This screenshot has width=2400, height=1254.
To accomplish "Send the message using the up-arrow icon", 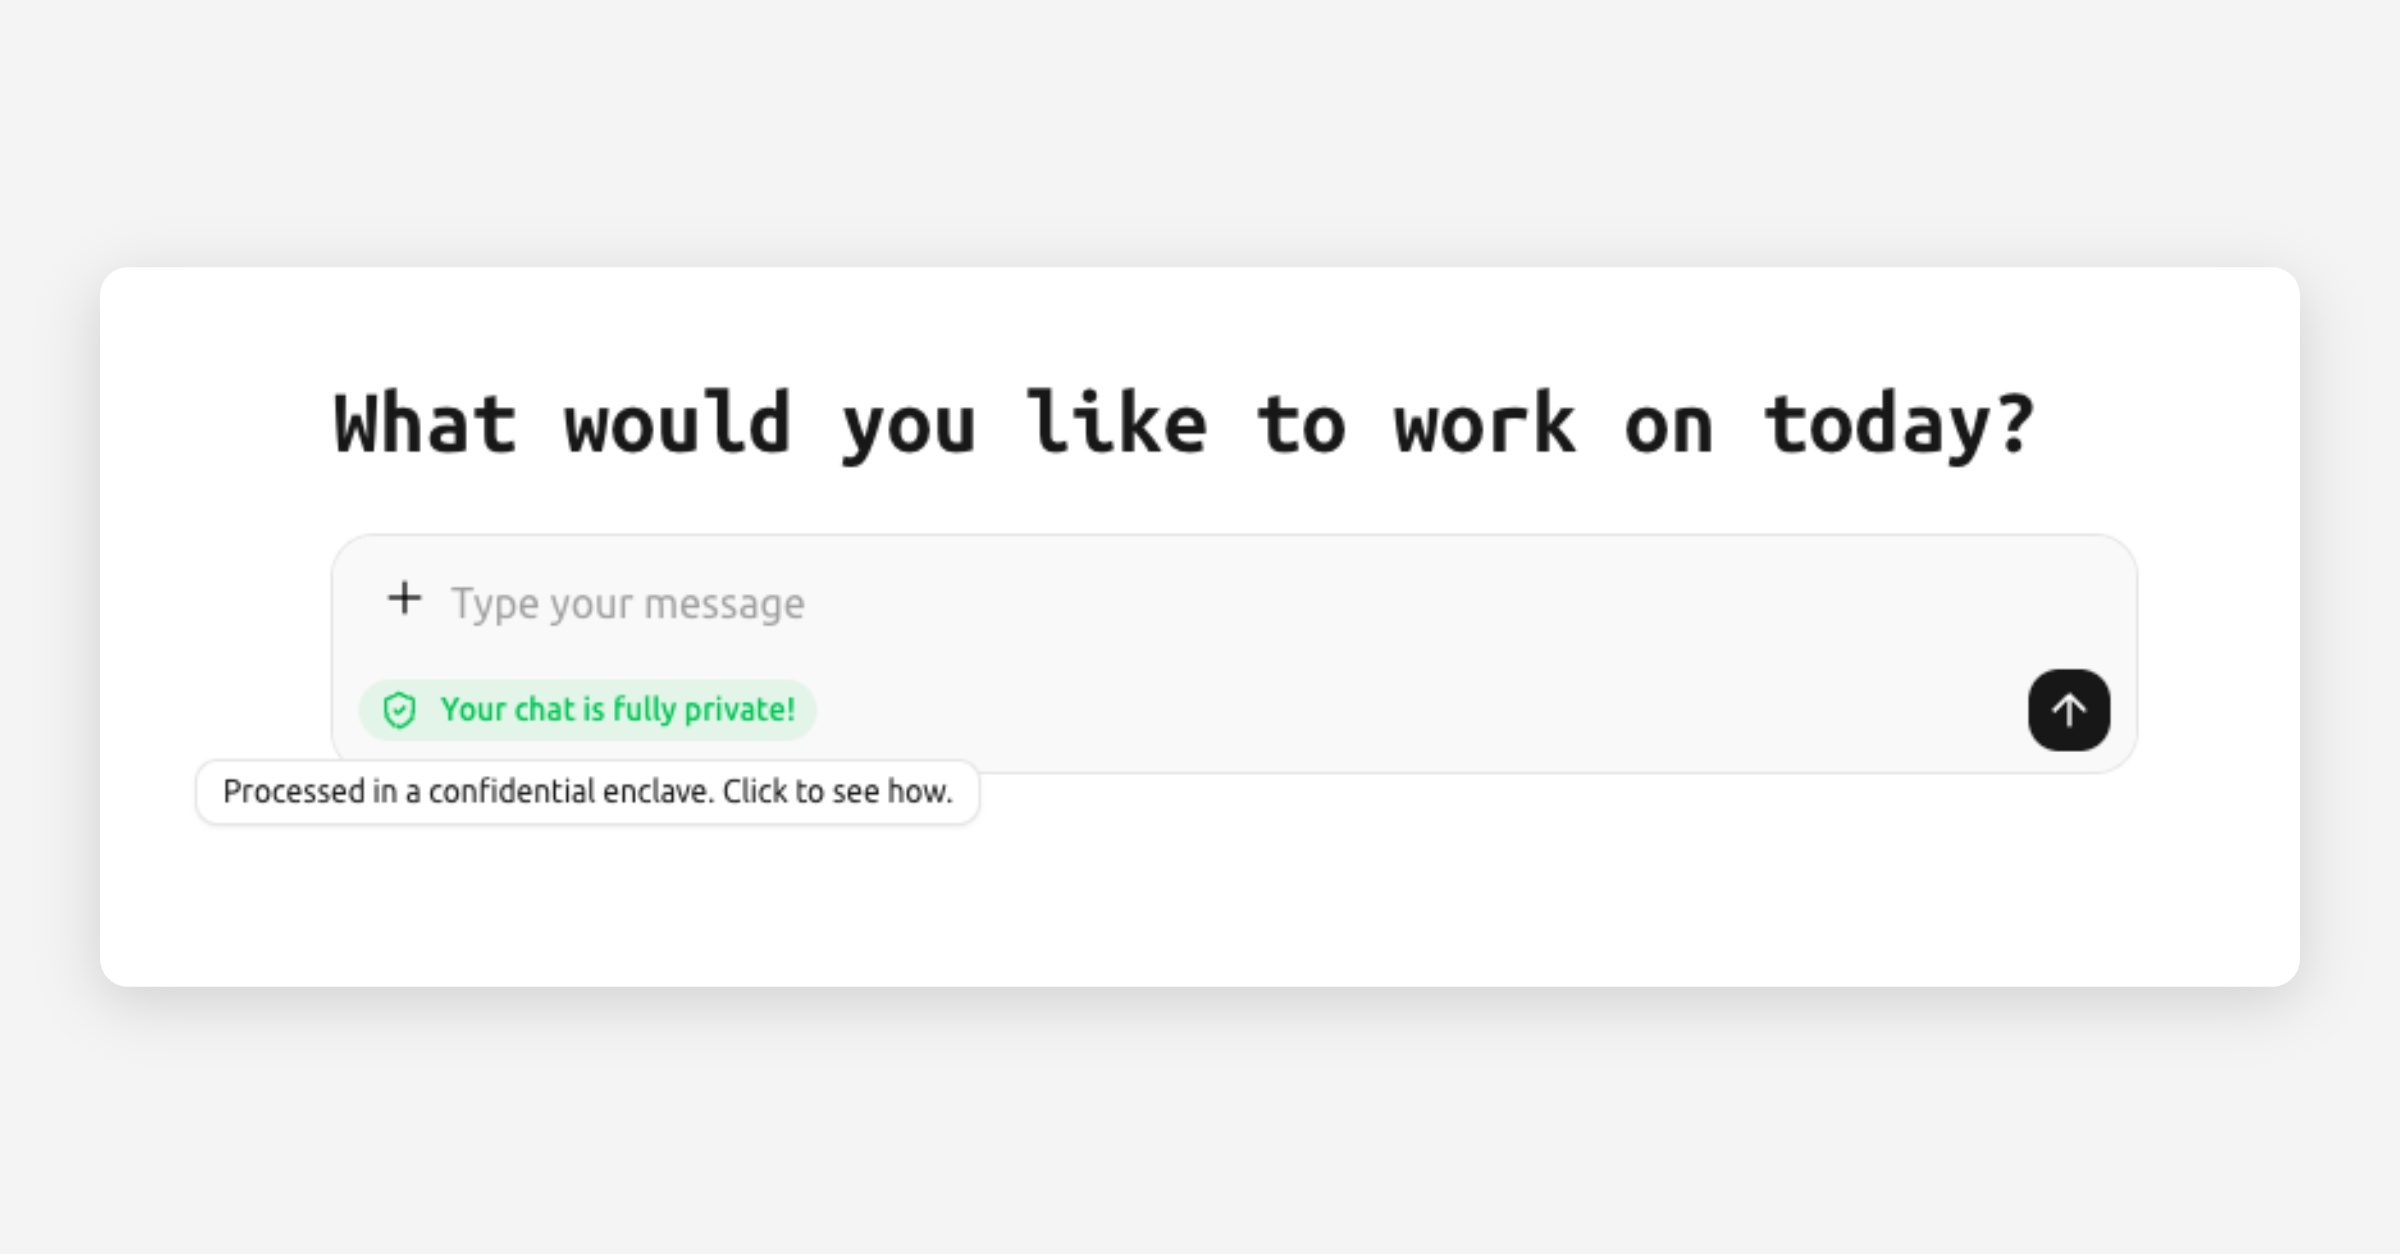I will pos(2069,710).
